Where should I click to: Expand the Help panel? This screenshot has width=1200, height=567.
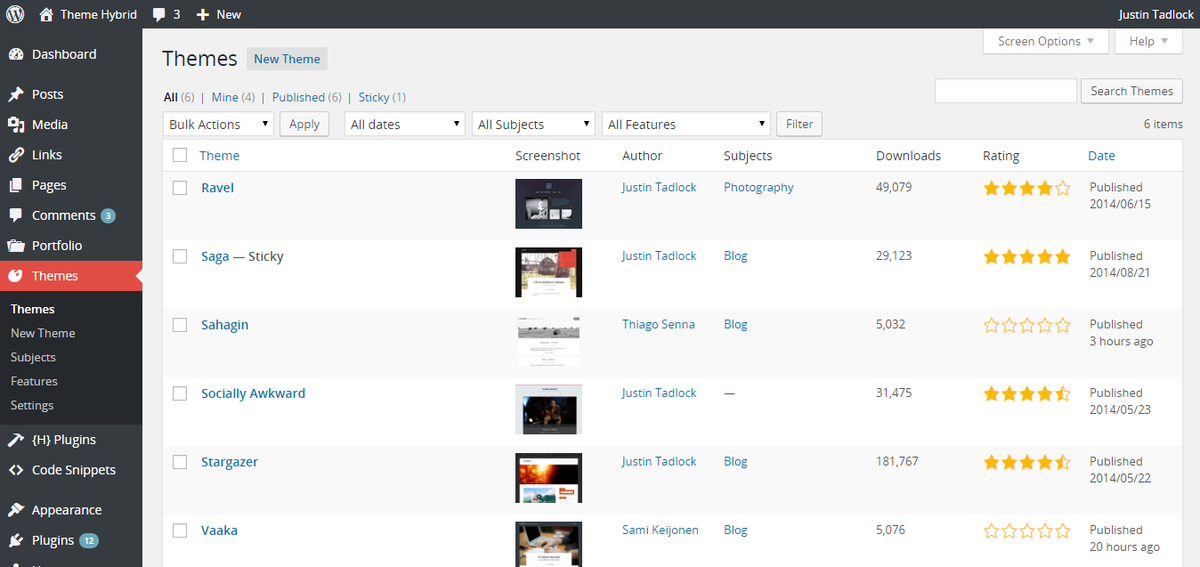pos(1148,41)
